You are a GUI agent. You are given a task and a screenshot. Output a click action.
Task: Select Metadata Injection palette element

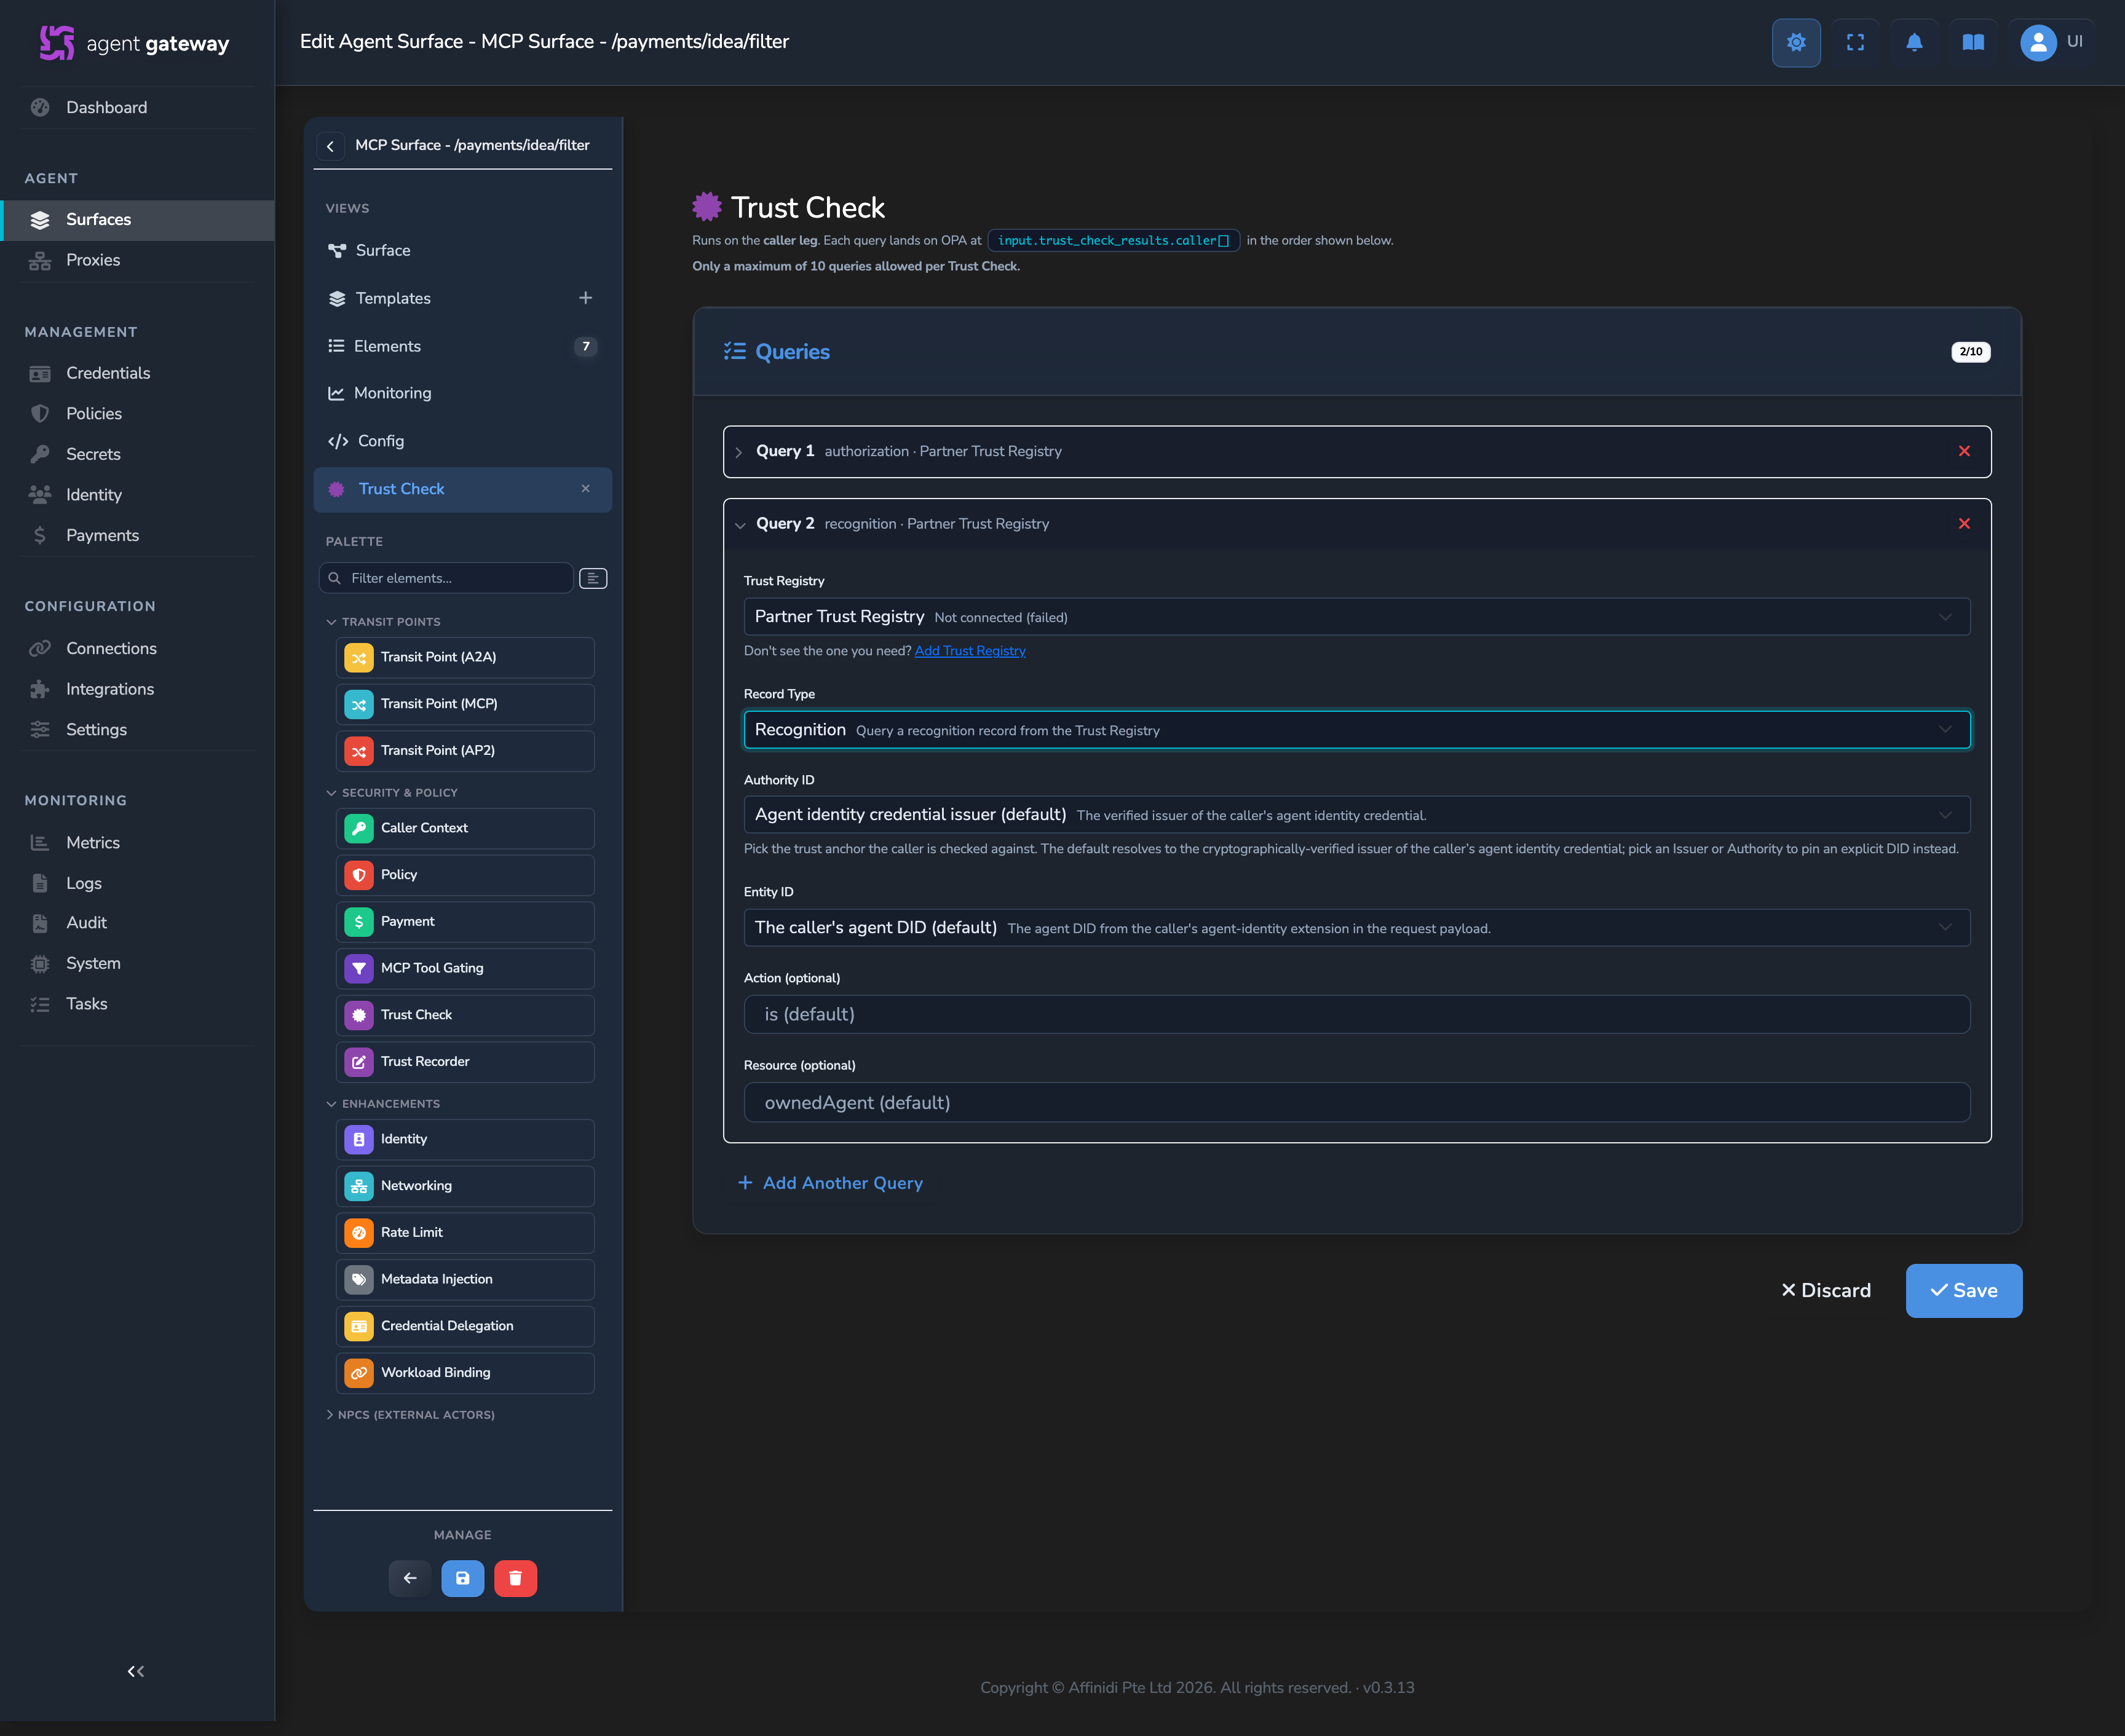pos(465,1279)
